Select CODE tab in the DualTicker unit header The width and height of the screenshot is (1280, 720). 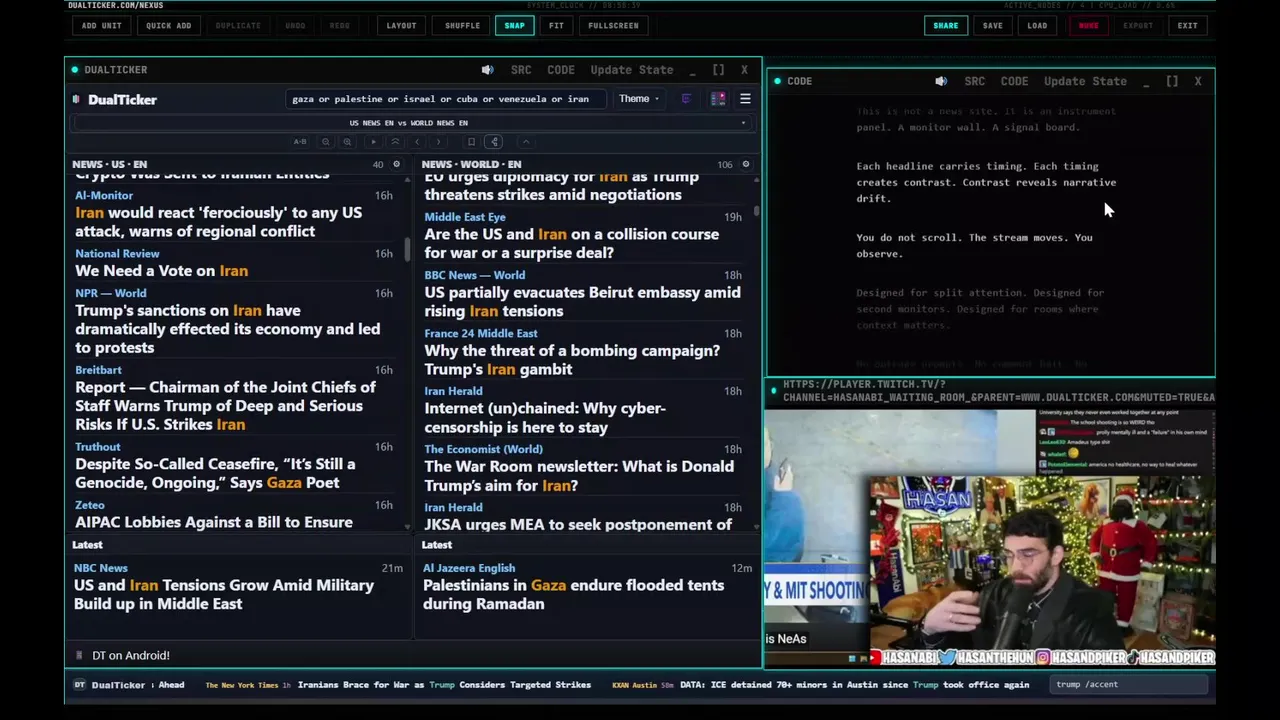pos(561,70)
